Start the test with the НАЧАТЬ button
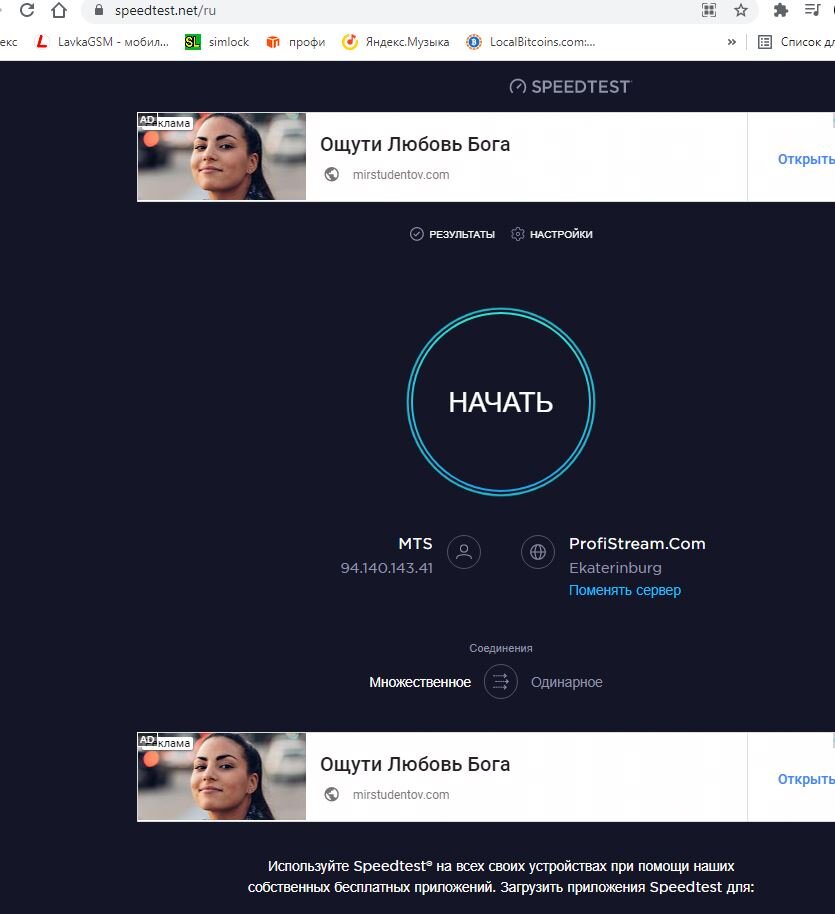The width and height of the screenshot is (835, 914). 501,402
